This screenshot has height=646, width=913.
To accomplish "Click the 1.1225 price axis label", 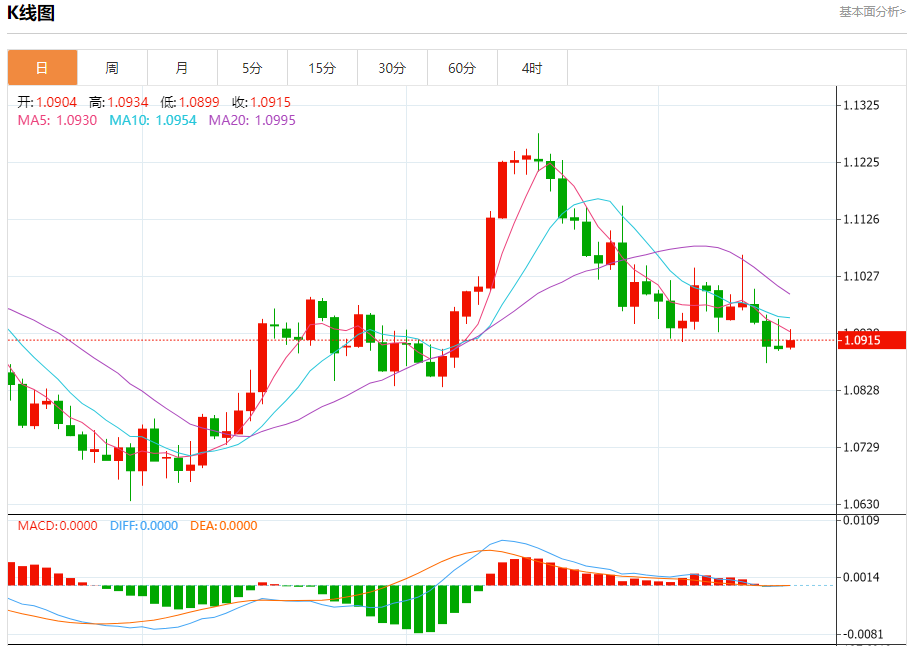I will 861,163.
